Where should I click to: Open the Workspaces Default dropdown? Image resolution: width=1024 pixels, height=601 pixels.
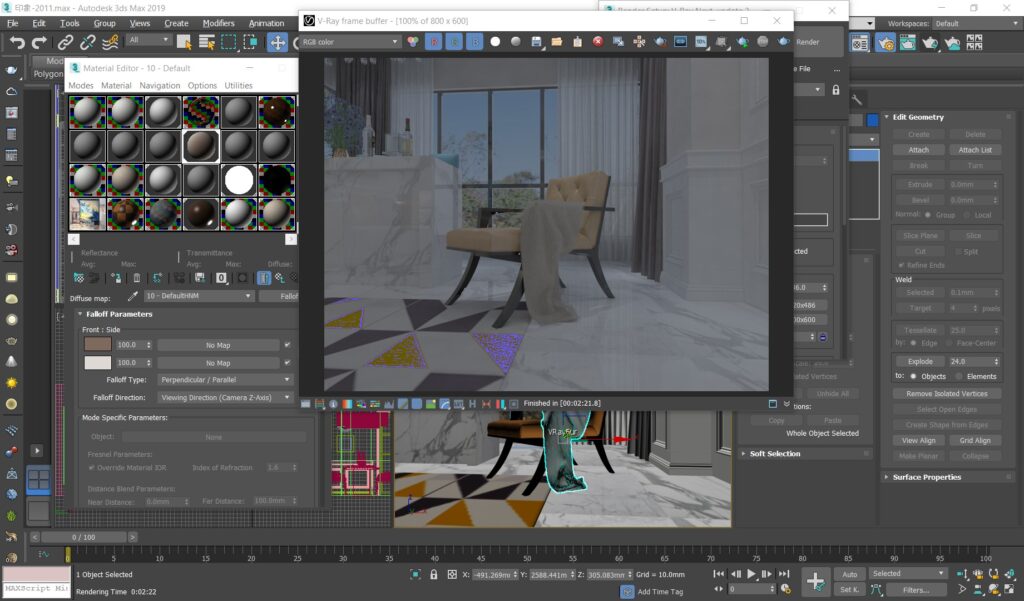(x=976, y=24)
